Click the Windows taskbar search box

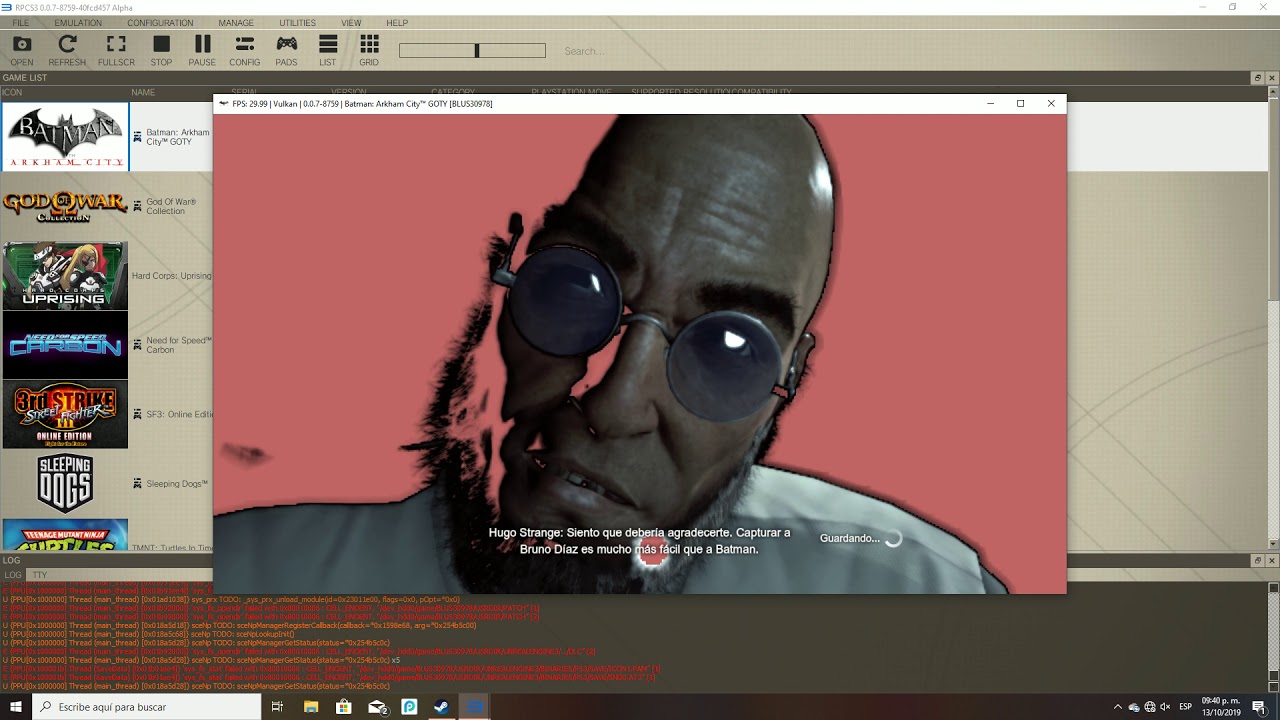click(x=148, y=707)
